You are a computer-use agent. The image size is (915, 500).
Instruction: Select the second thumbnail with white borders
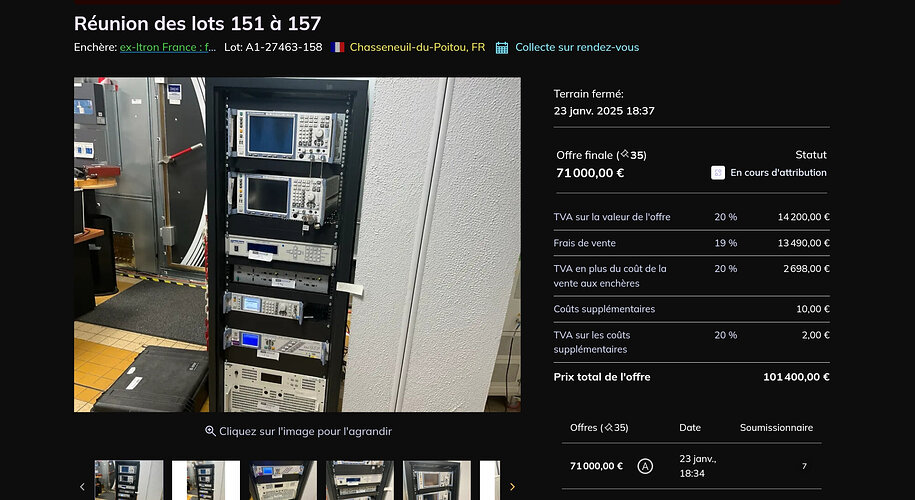point(206,480)
